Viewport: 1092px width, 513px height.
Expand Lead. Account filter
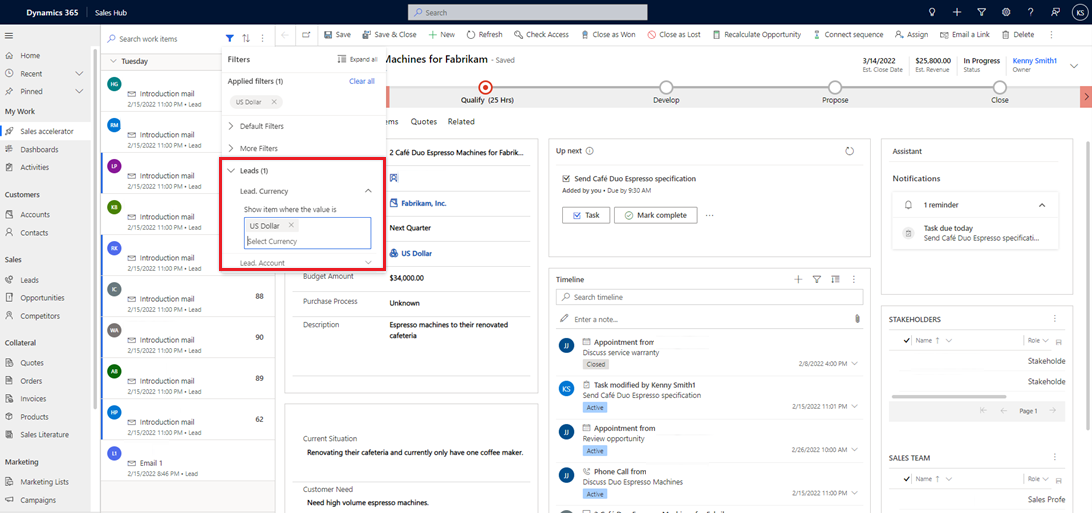(368, 262)
